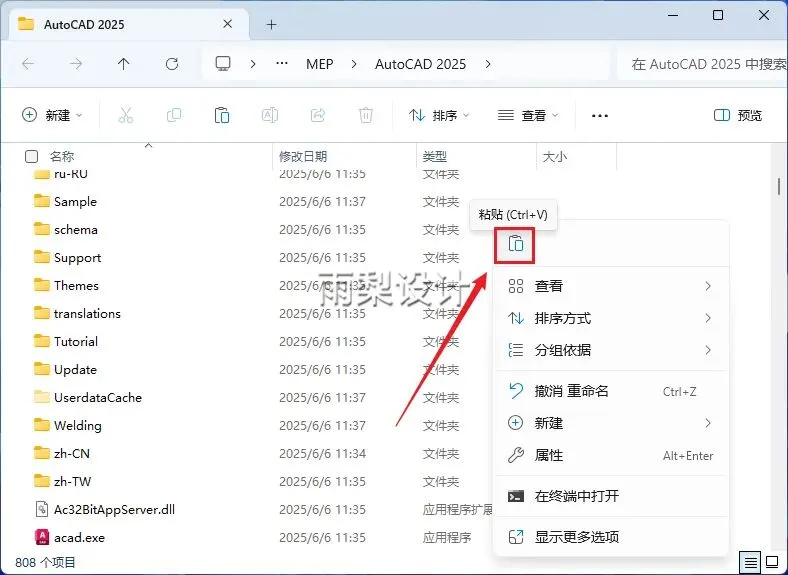Sort by the 大小 column header
The height and width of the screenshot is (575, 788).
click(x=555, y=156)
